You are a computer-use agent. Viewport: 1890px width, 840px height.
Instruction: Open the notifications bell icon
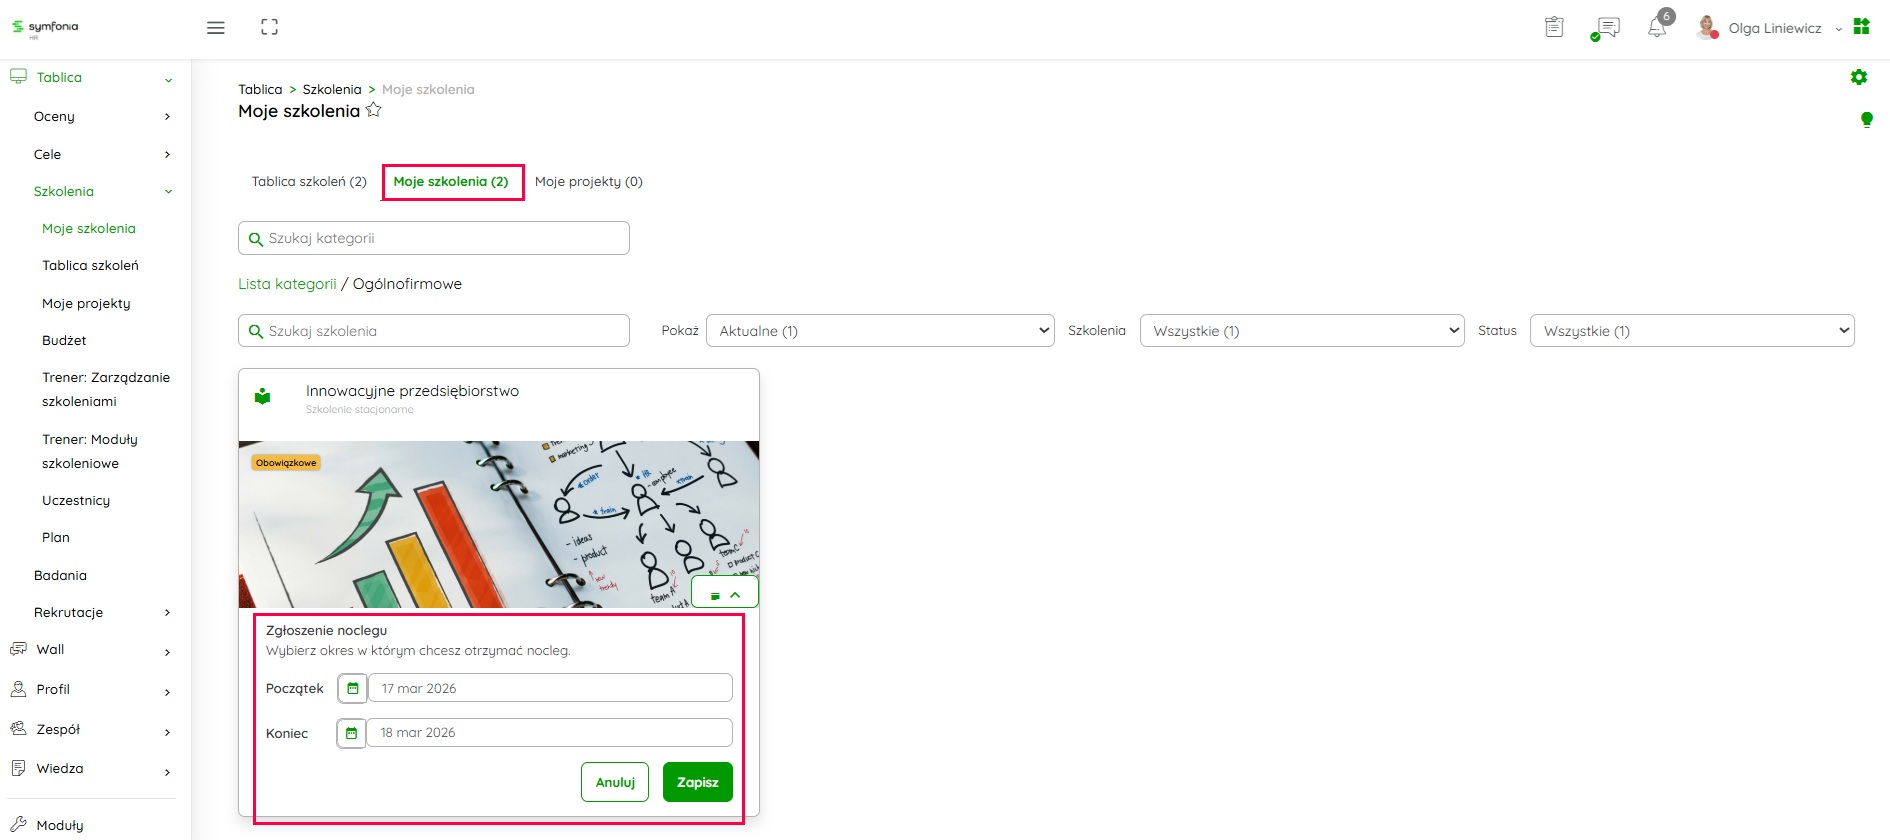point(1657,28)
